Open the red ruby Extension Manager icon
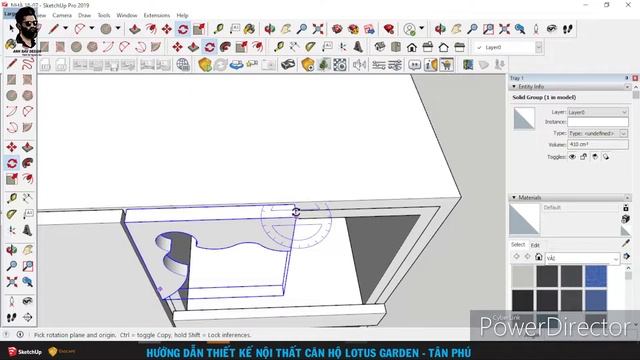The width and height of the screenshot is (640, 360). click(389, 29)
